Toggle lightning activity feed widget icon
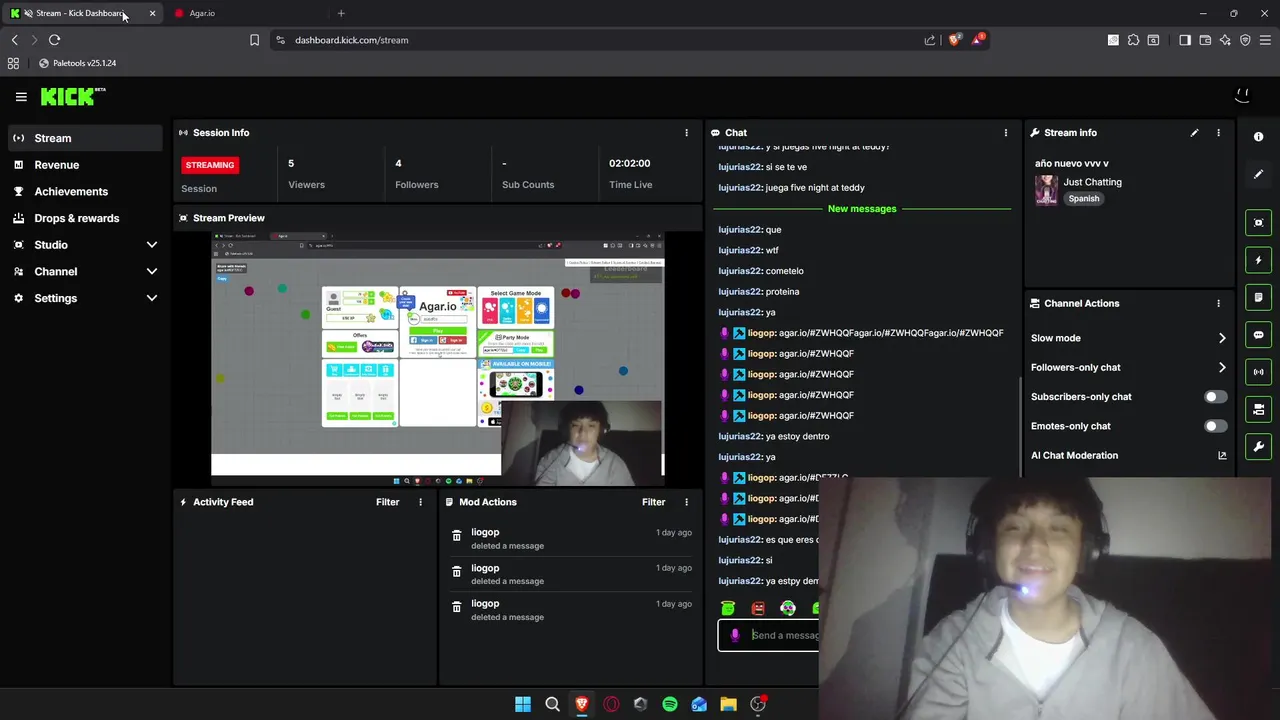Image resolution: width=1280 pixels, height=720 pixels. point(1259,260)
